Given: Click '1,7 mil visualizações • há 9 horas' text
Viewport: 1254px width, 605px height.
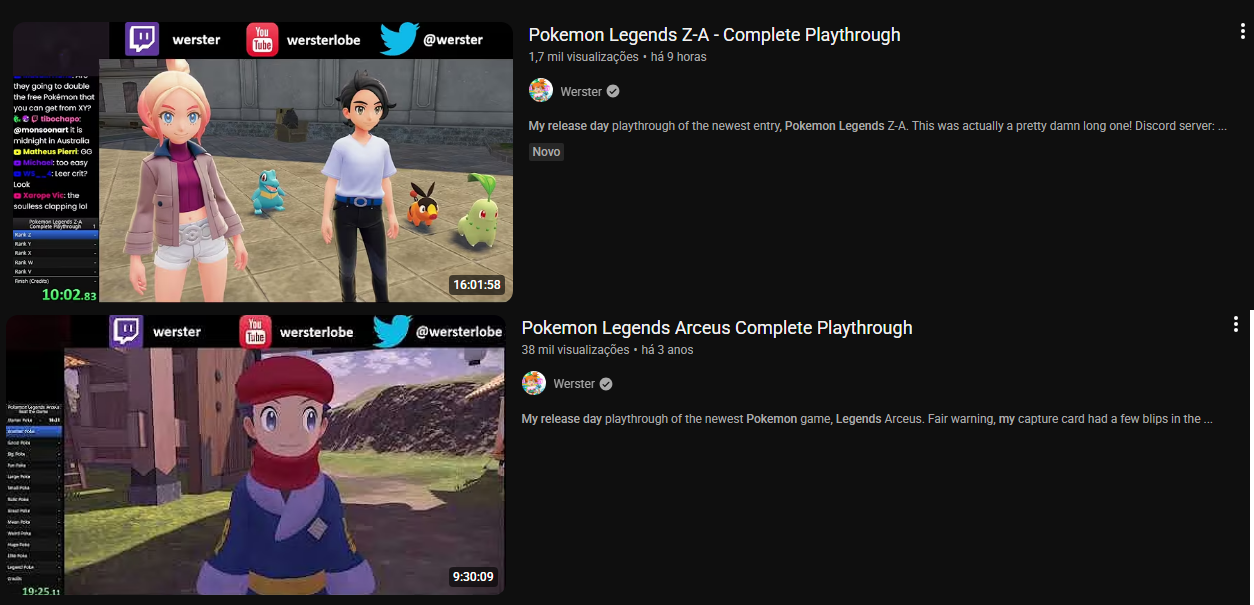Looking at the screenshot, I should pyautogui.click(x=617, y=57).
